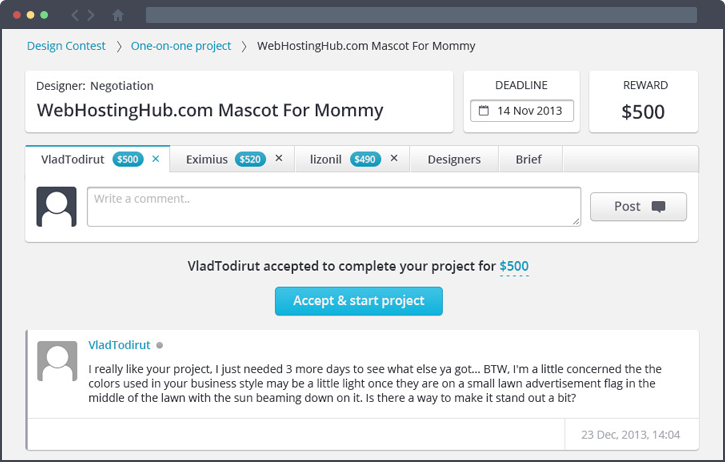Close the lizonil tab

coord(394,158)
